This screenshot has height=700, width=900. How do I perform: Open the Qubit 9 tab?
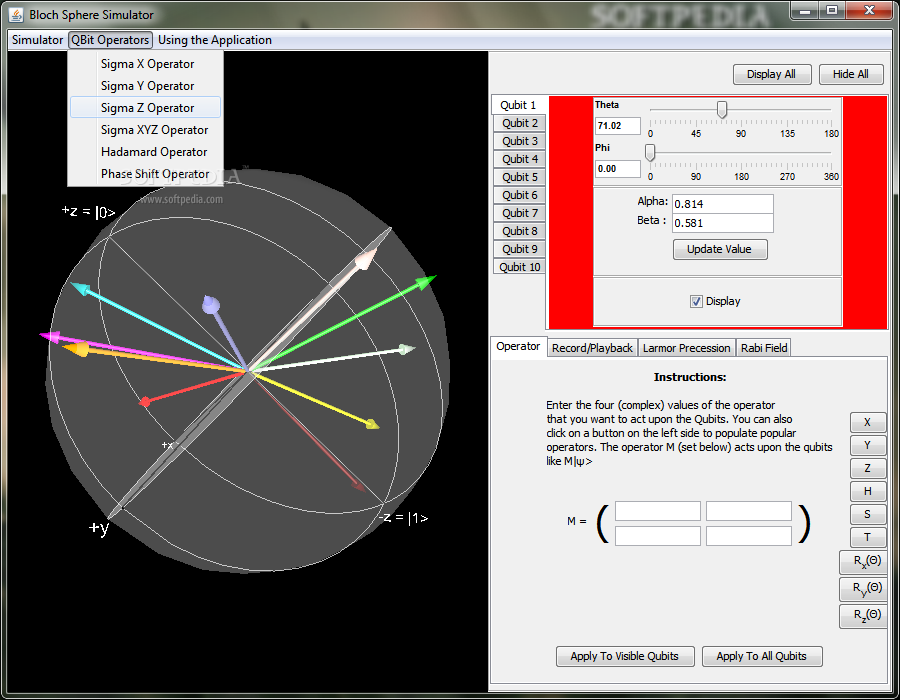519,249
